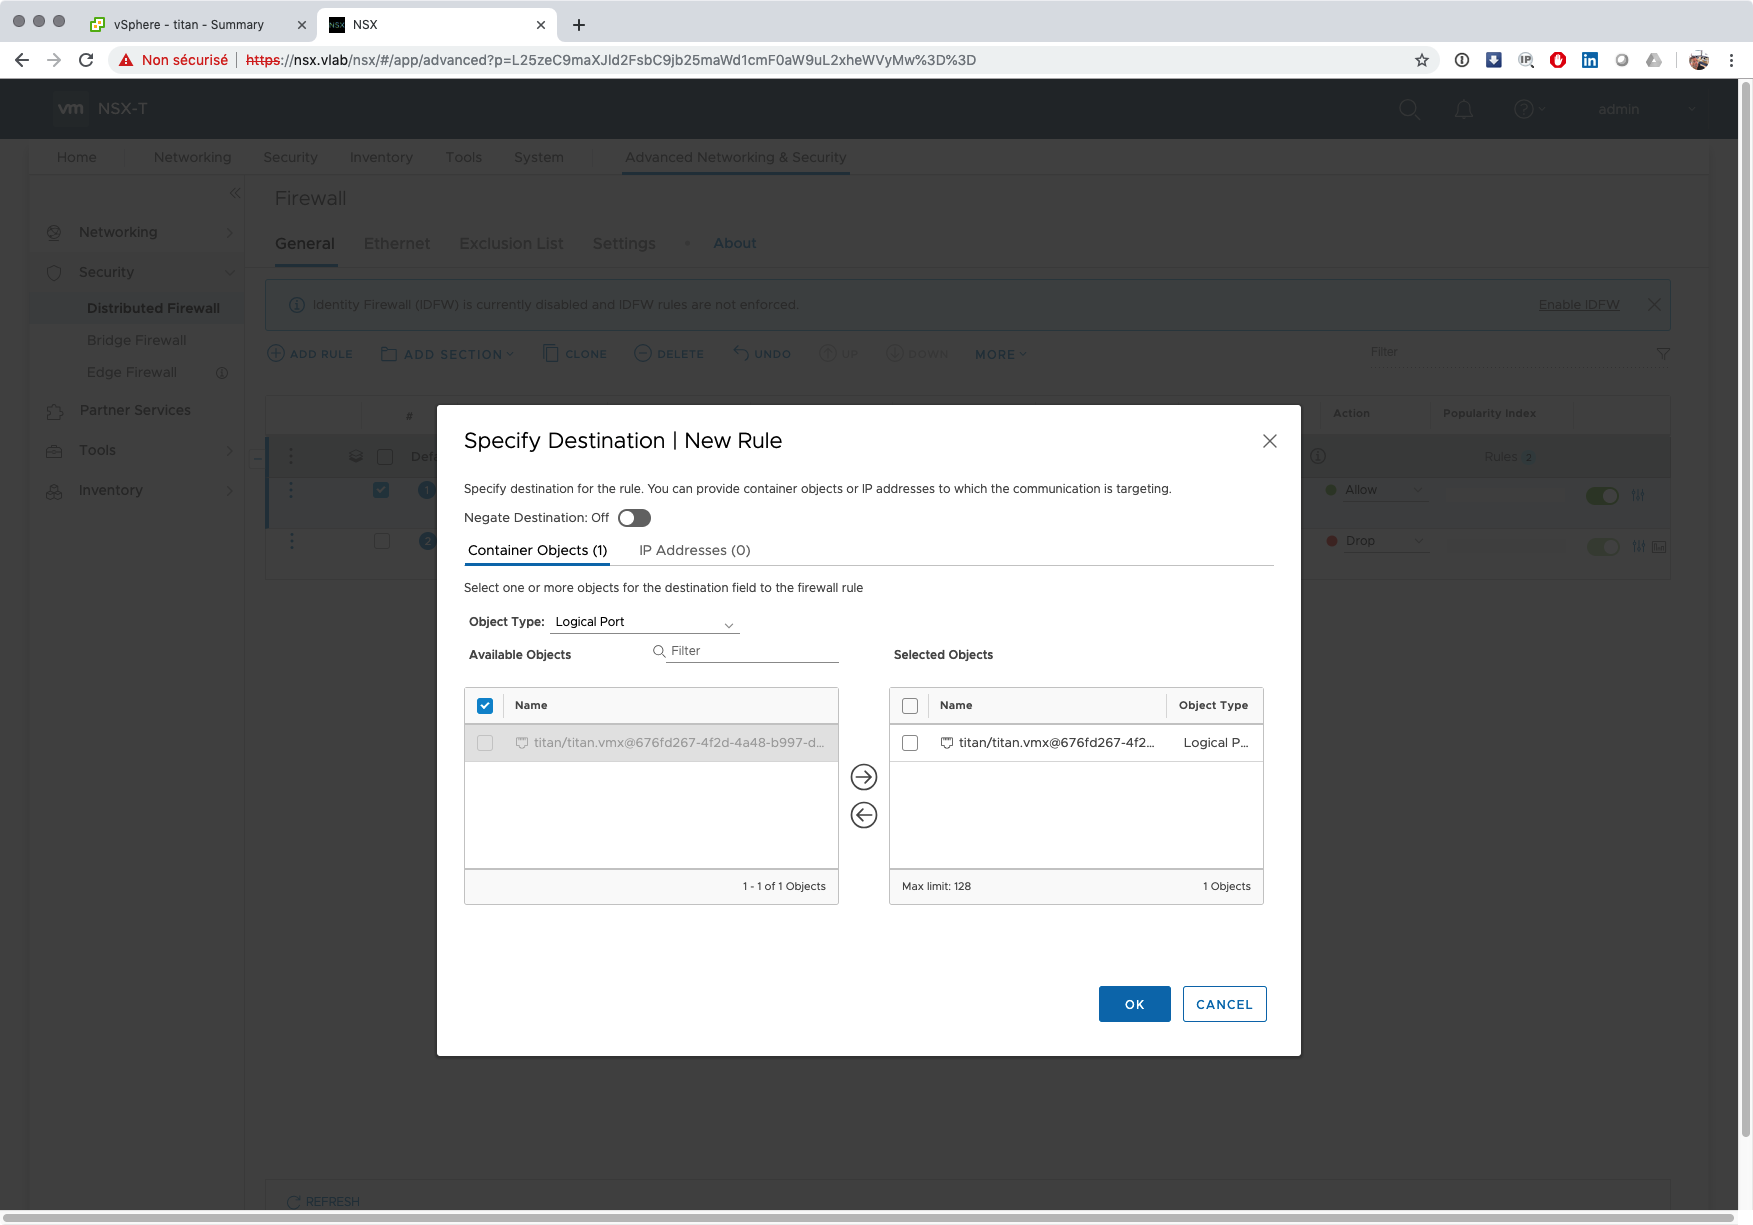Click the browser back arrow
The height and width of the screenshot is (1225, 1753).
22,60
